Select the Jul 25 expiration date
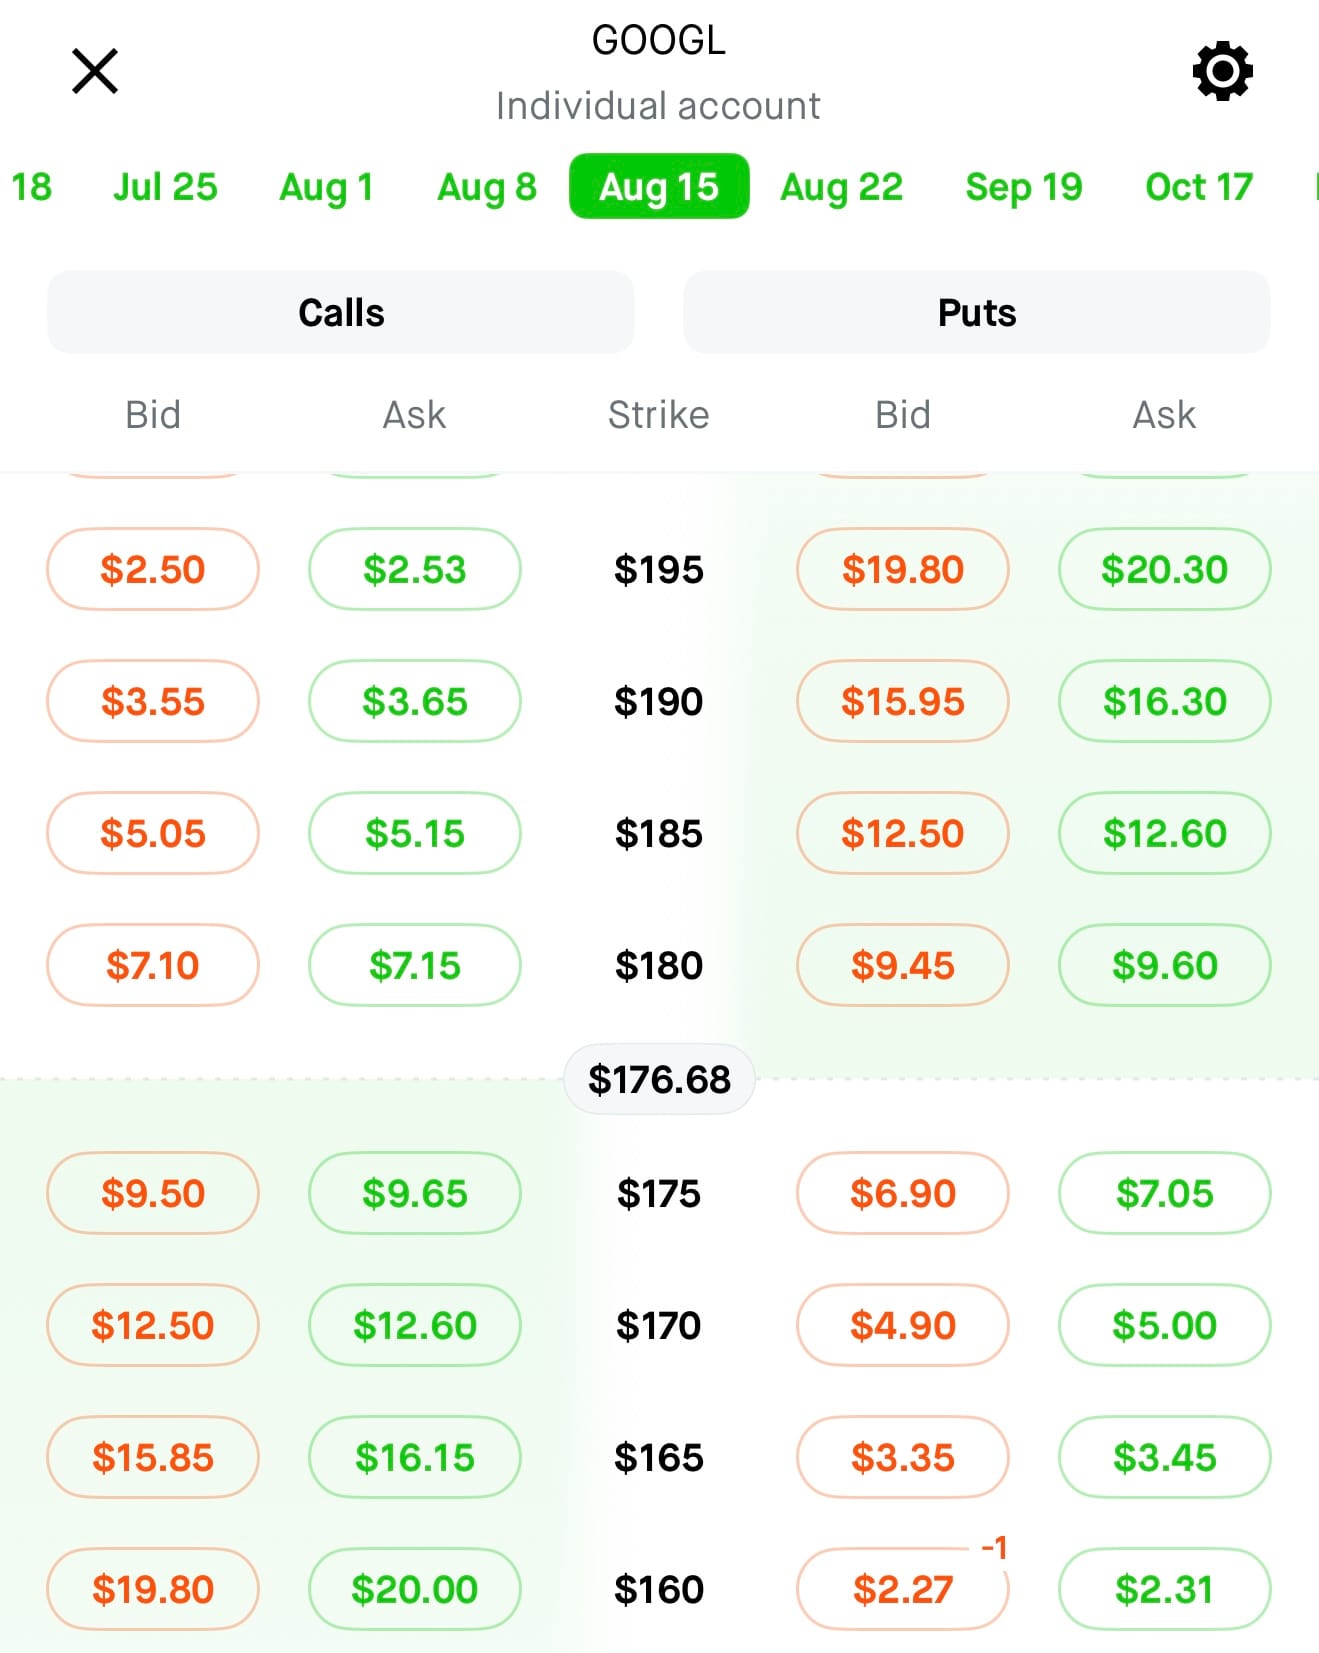Screen dimensions: 1319x1653 [x=165, y=186]
